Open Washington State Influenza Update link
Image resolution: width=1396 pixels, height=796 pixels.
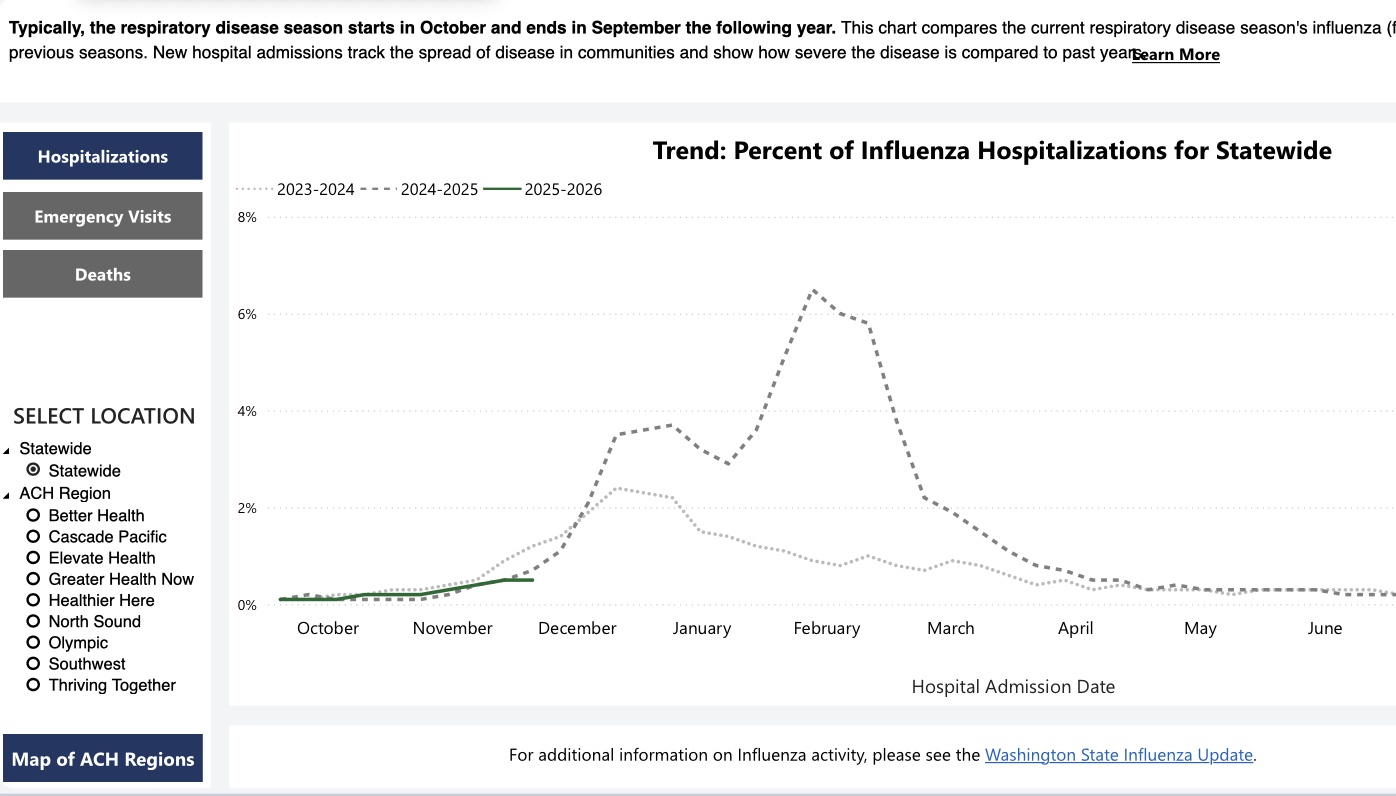tap(1119, 755)
